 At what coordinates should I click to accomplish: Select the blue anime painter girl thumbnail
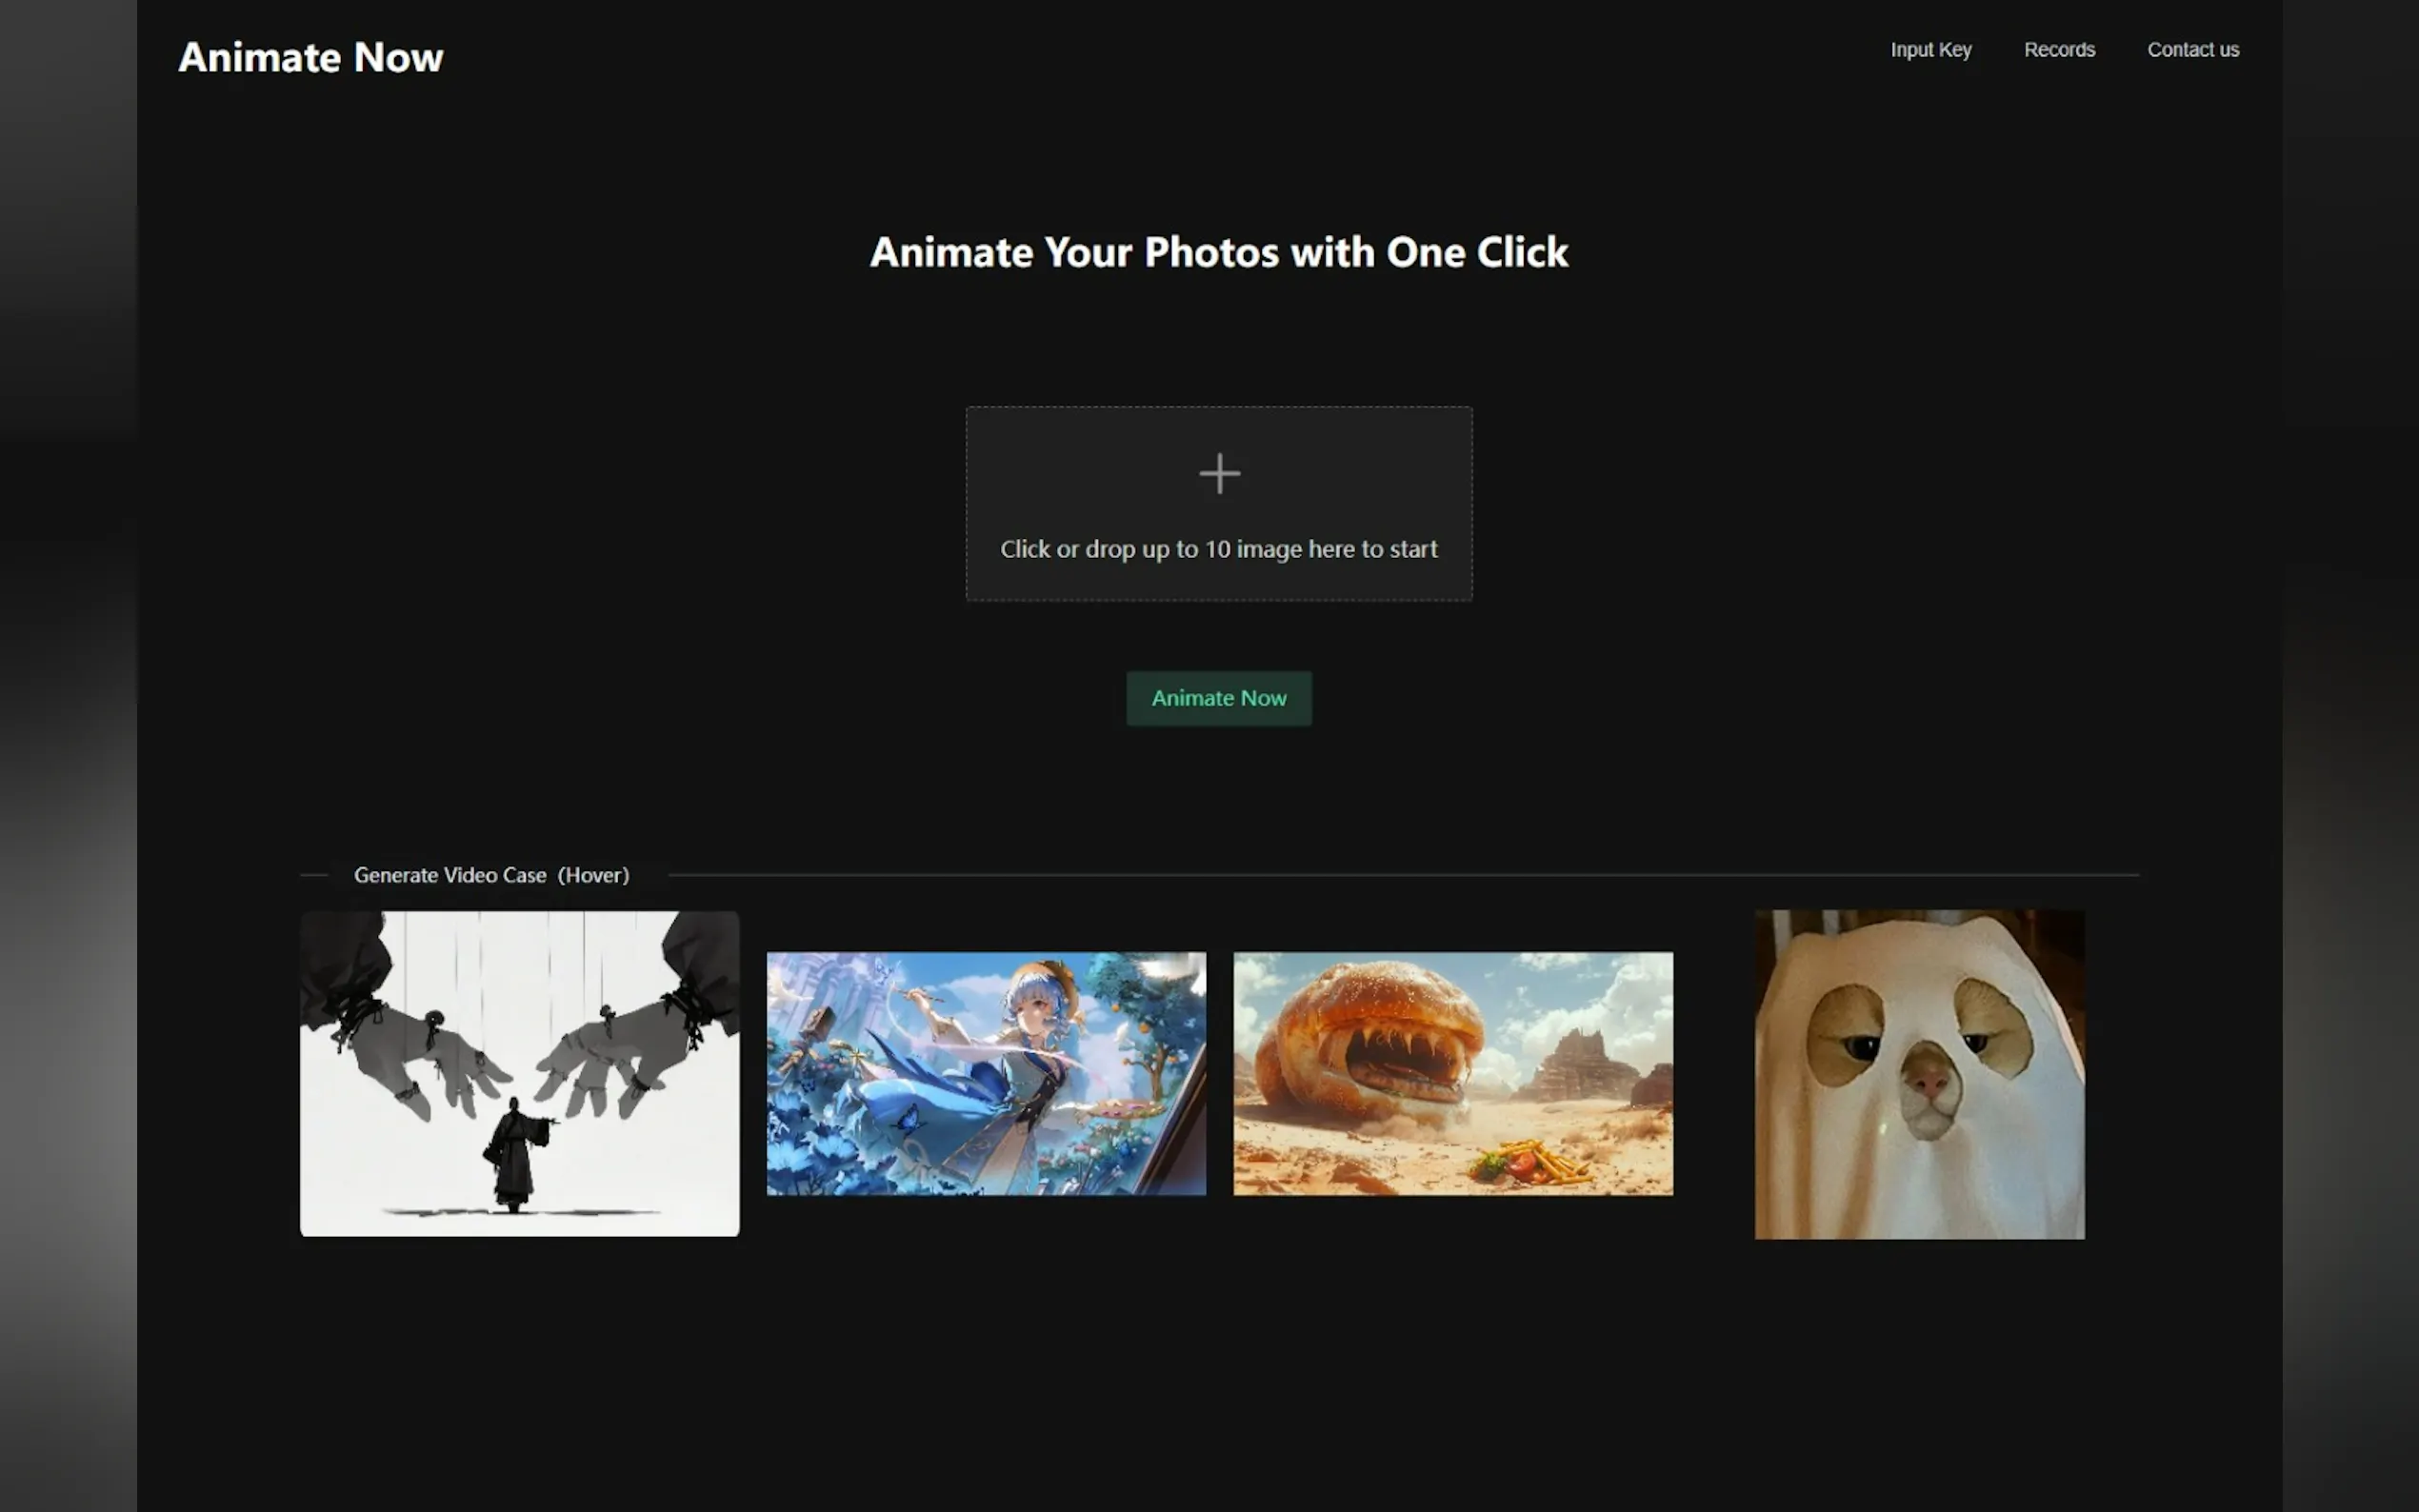pos(985,1073)
